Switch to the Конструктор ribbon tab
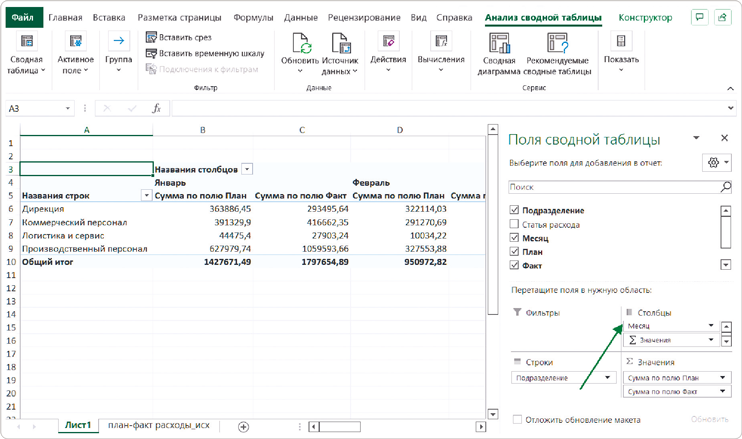 [645, 18]
